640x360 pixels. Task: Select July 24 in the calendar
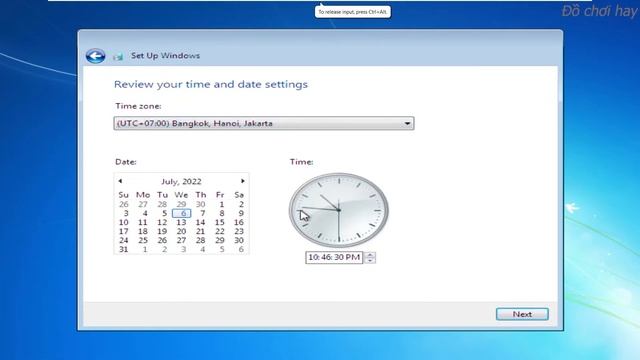123,240
